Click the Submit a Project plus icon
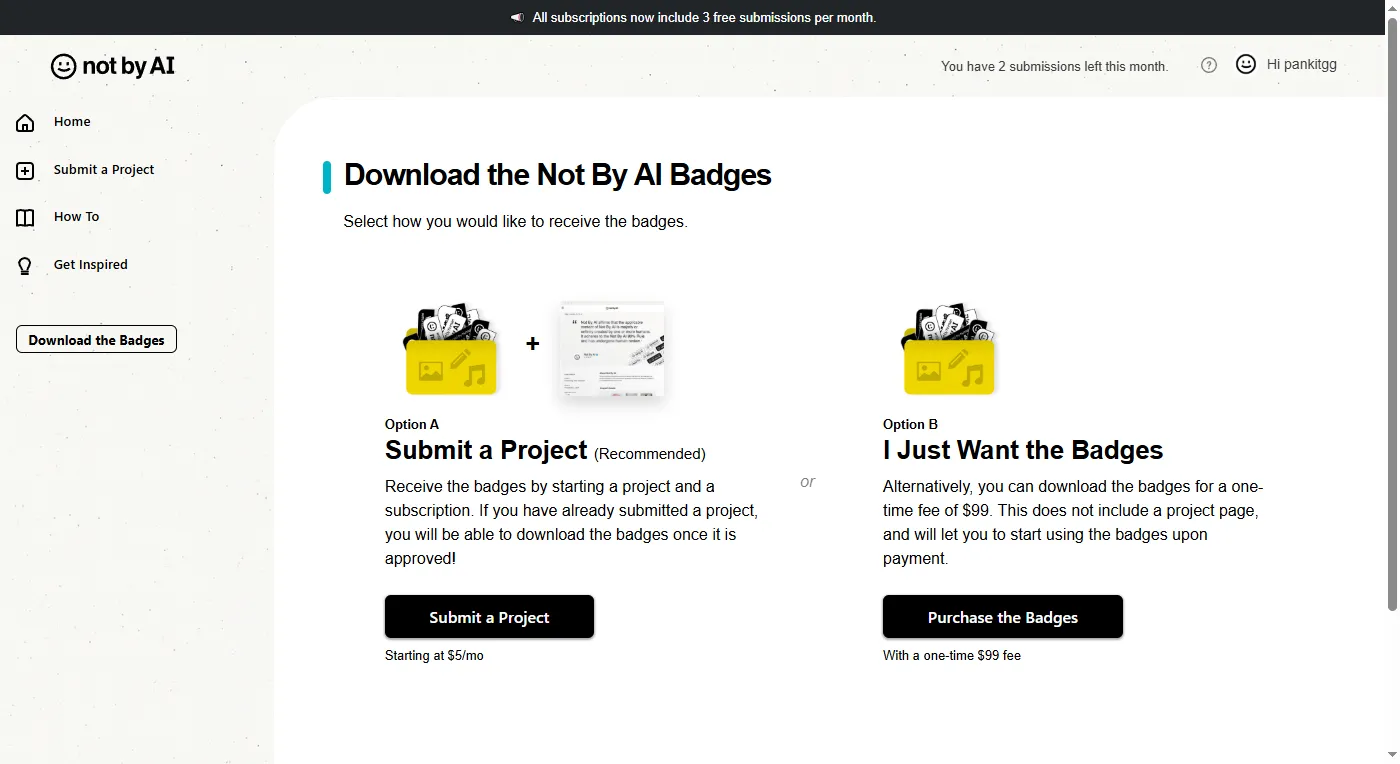The image size is (1400, 764). 25,171
